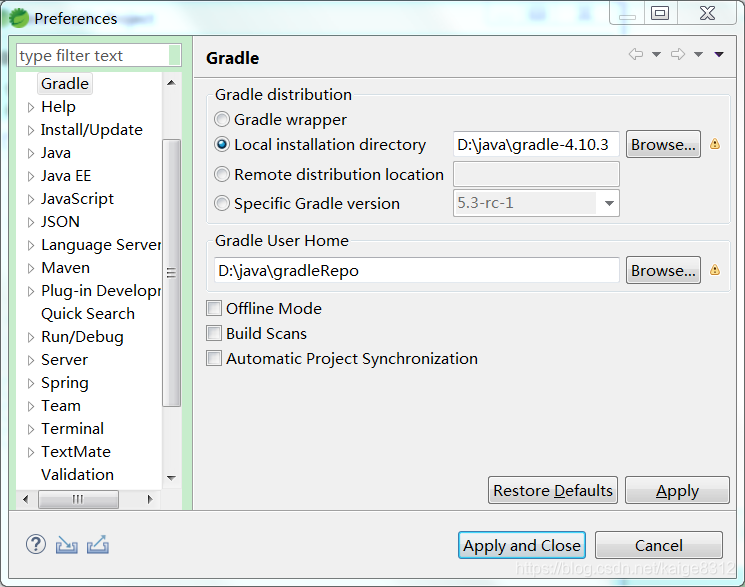Open the back history dropdown arrow
The height and width of the screenshot is (587, 745).
pyautogui.click(x=656, y=55)
